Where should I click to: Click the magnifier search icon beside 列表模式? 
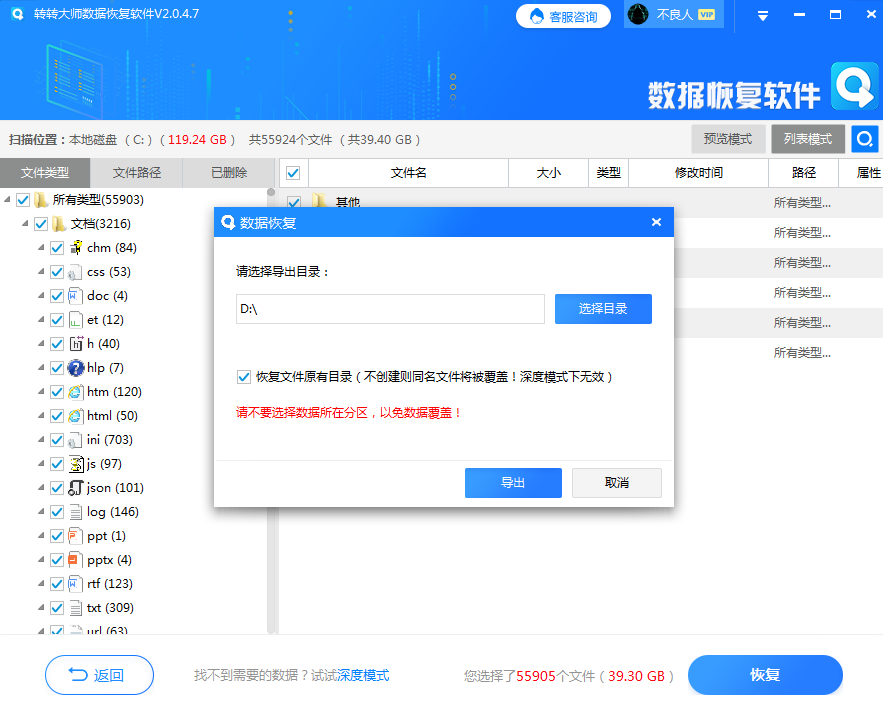tap(864, 139)
